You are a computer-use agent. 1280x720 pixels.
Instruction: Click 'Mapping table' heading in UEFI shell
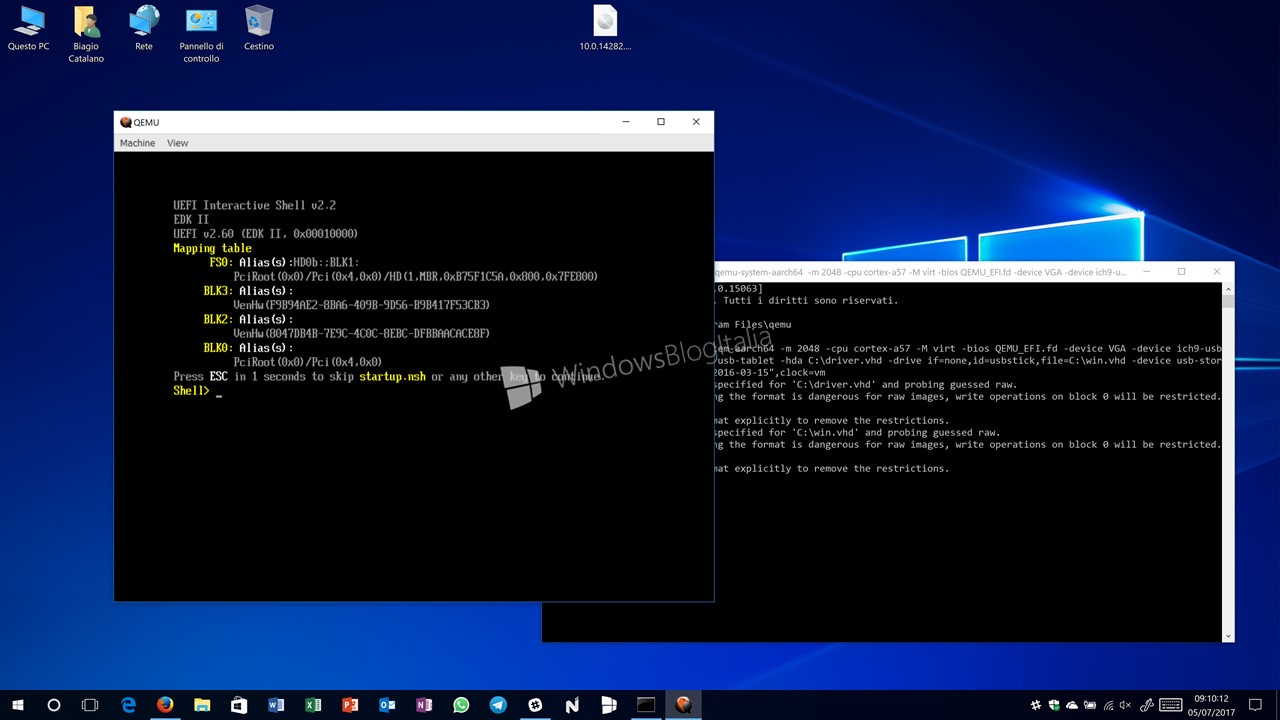[212, 248]
